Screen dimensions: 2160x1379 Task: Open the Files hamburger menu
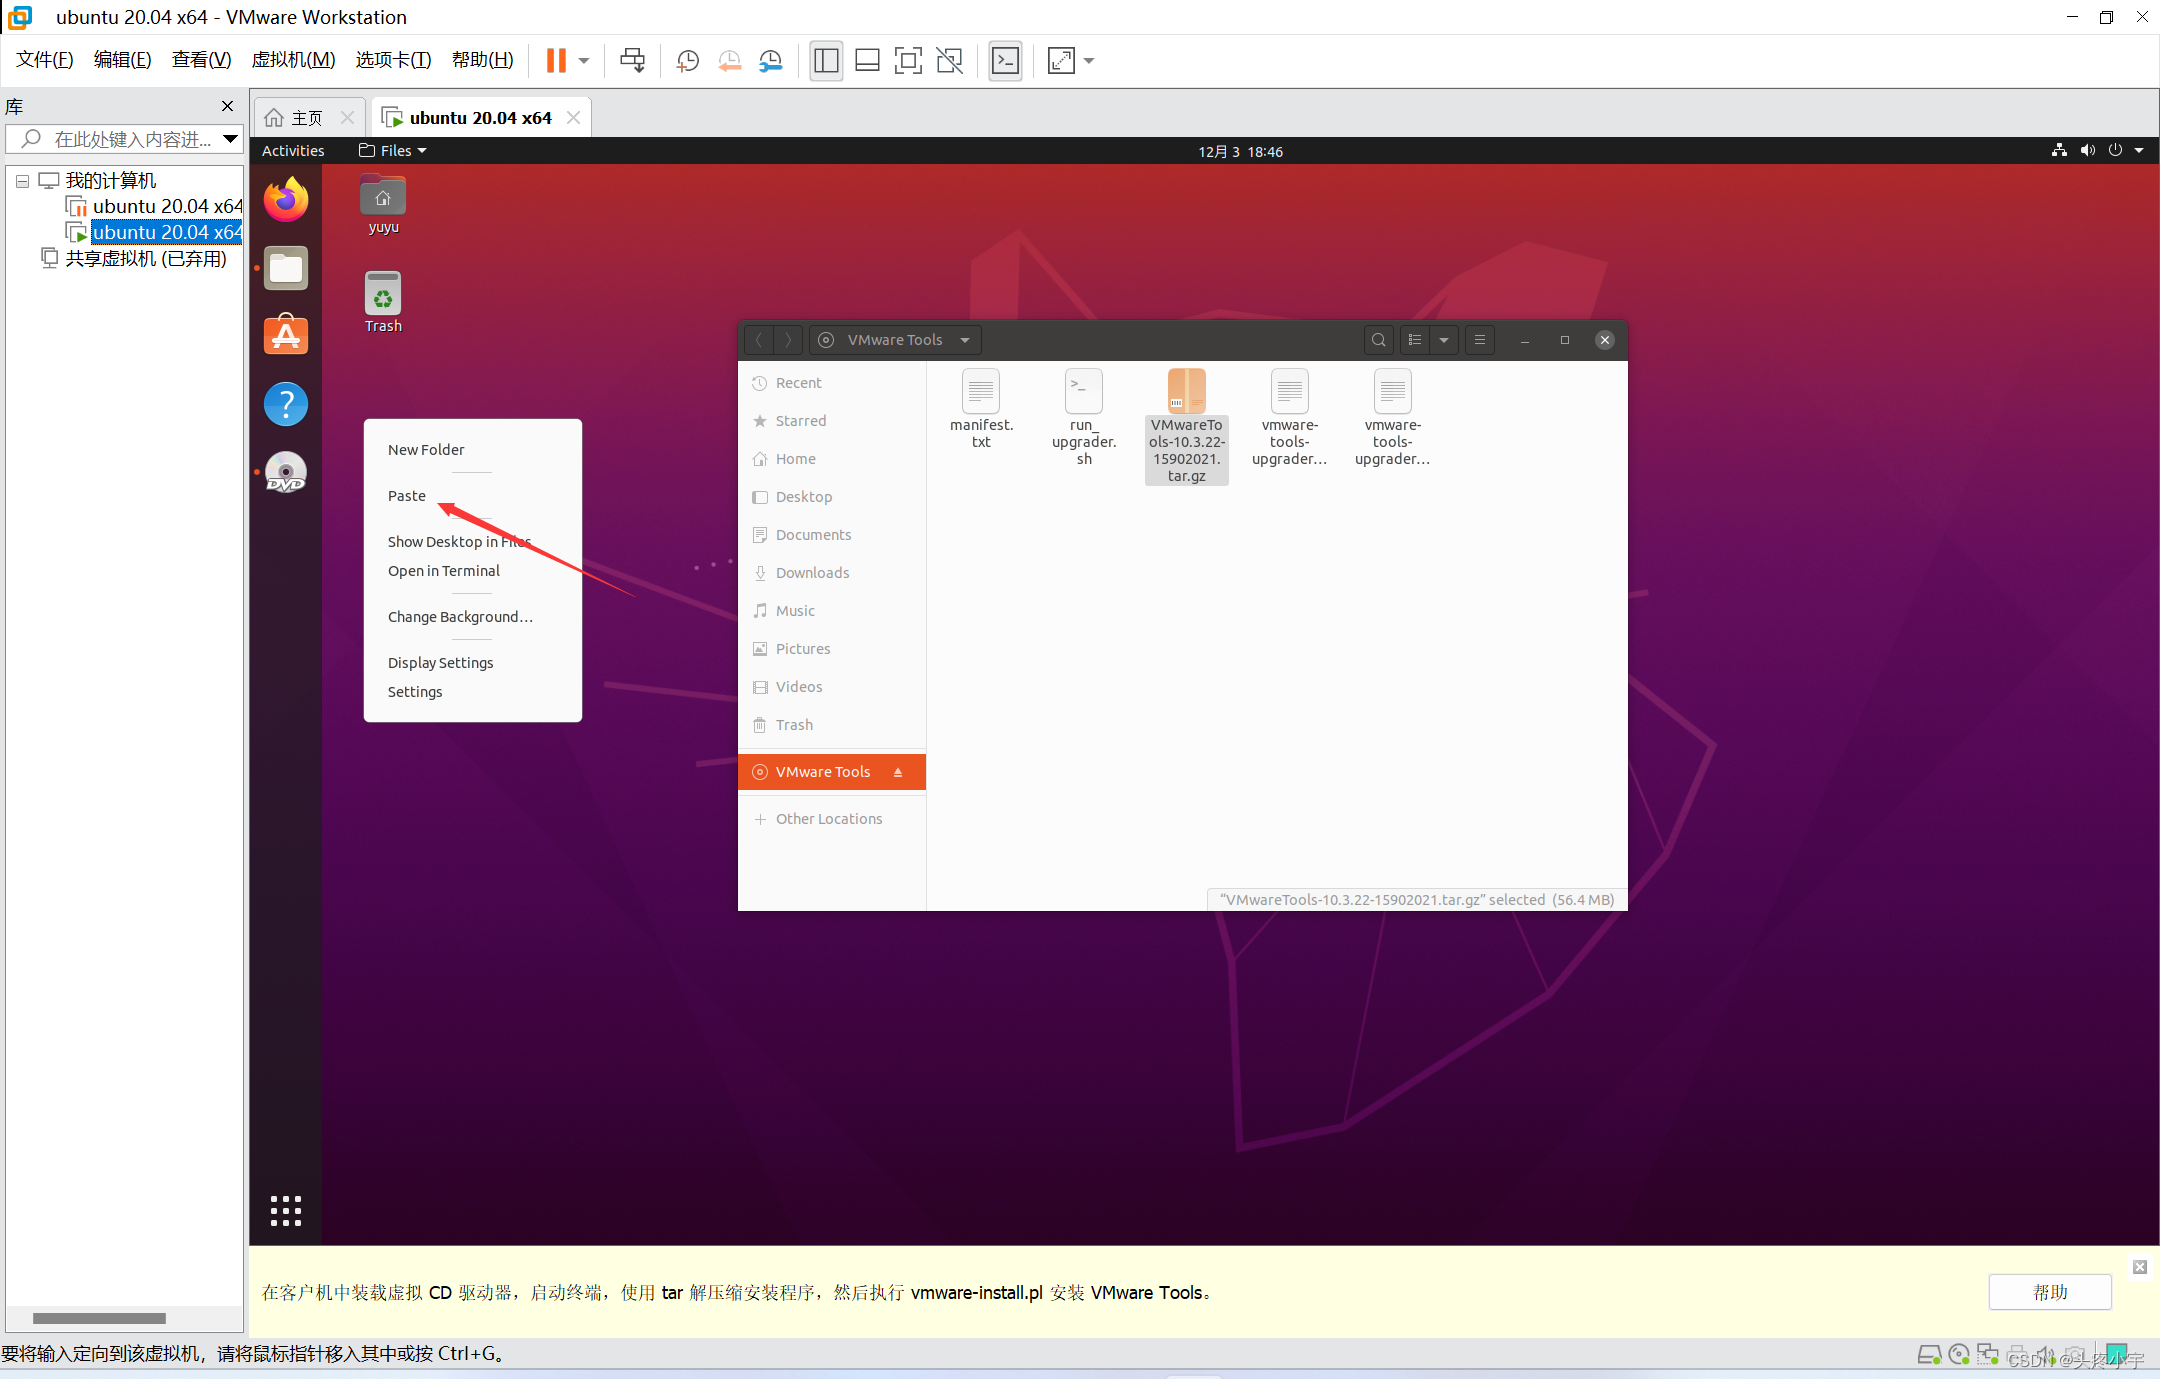tap(1479, 340)
